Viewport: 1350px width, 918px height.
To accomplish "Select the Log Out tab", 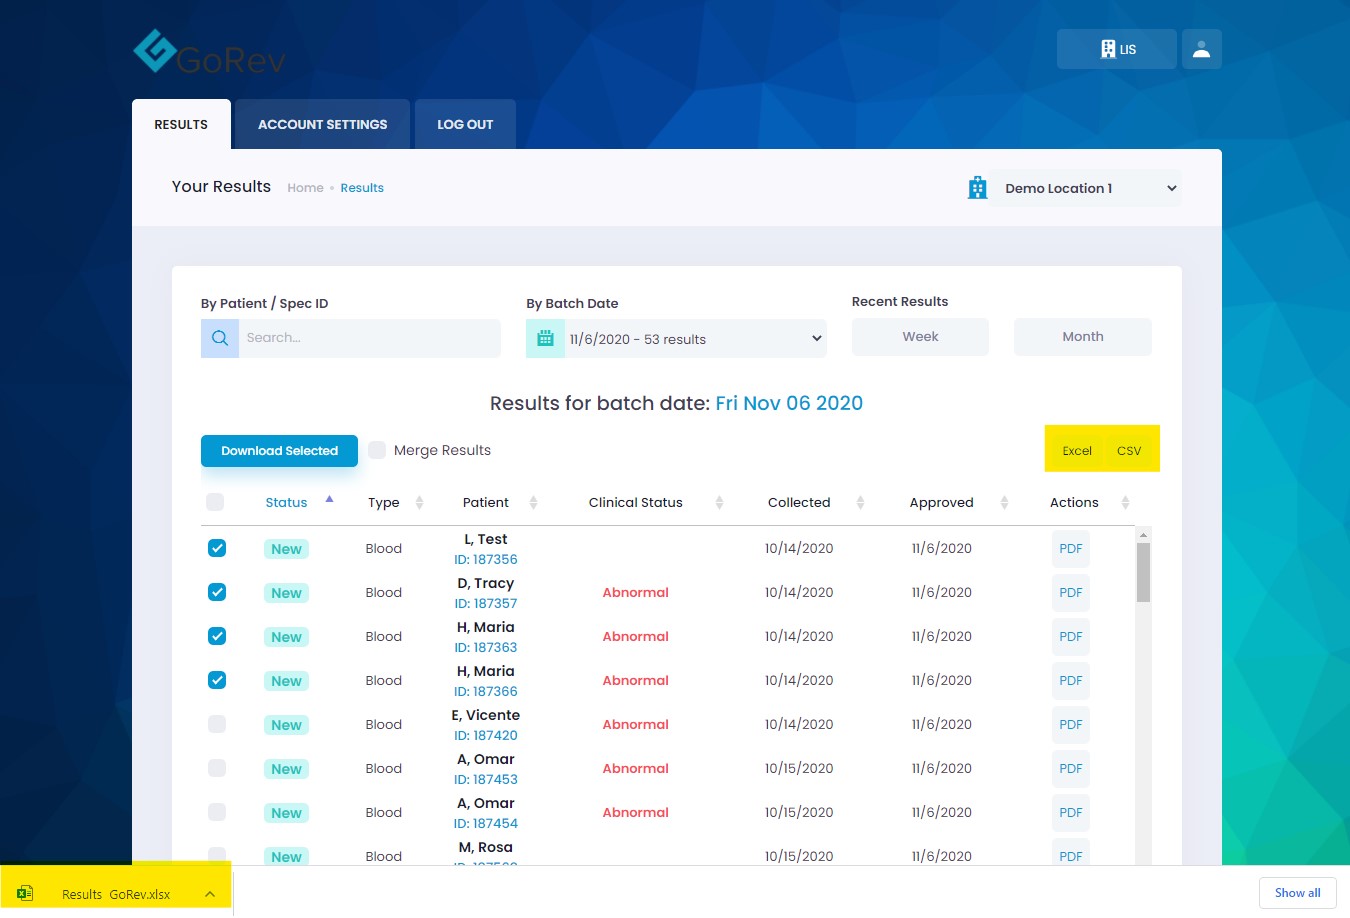I will (465, 125).
